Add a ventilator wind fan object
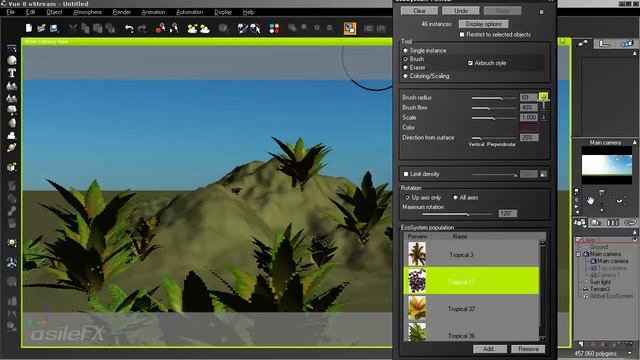Image resolution: width=640 pixels, height=360 pixels. tap(12, 262)
